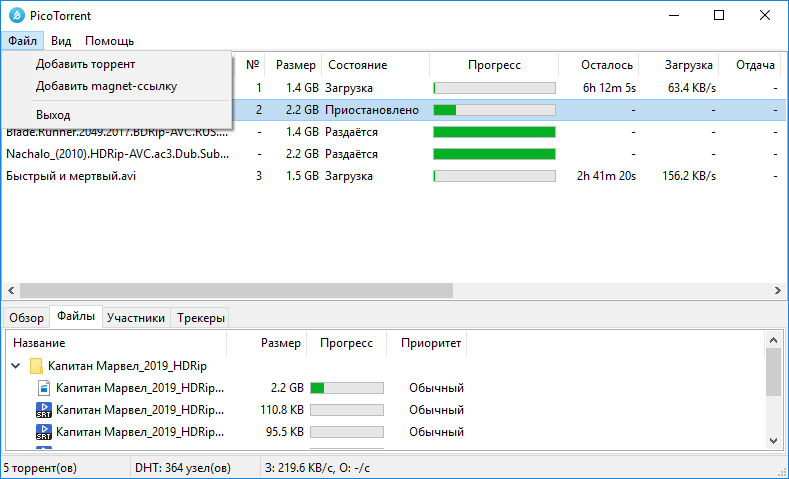Click horizontal scrollbar left arrow
Viewport: 789px width, 479px height.
(x=11, y=290)
